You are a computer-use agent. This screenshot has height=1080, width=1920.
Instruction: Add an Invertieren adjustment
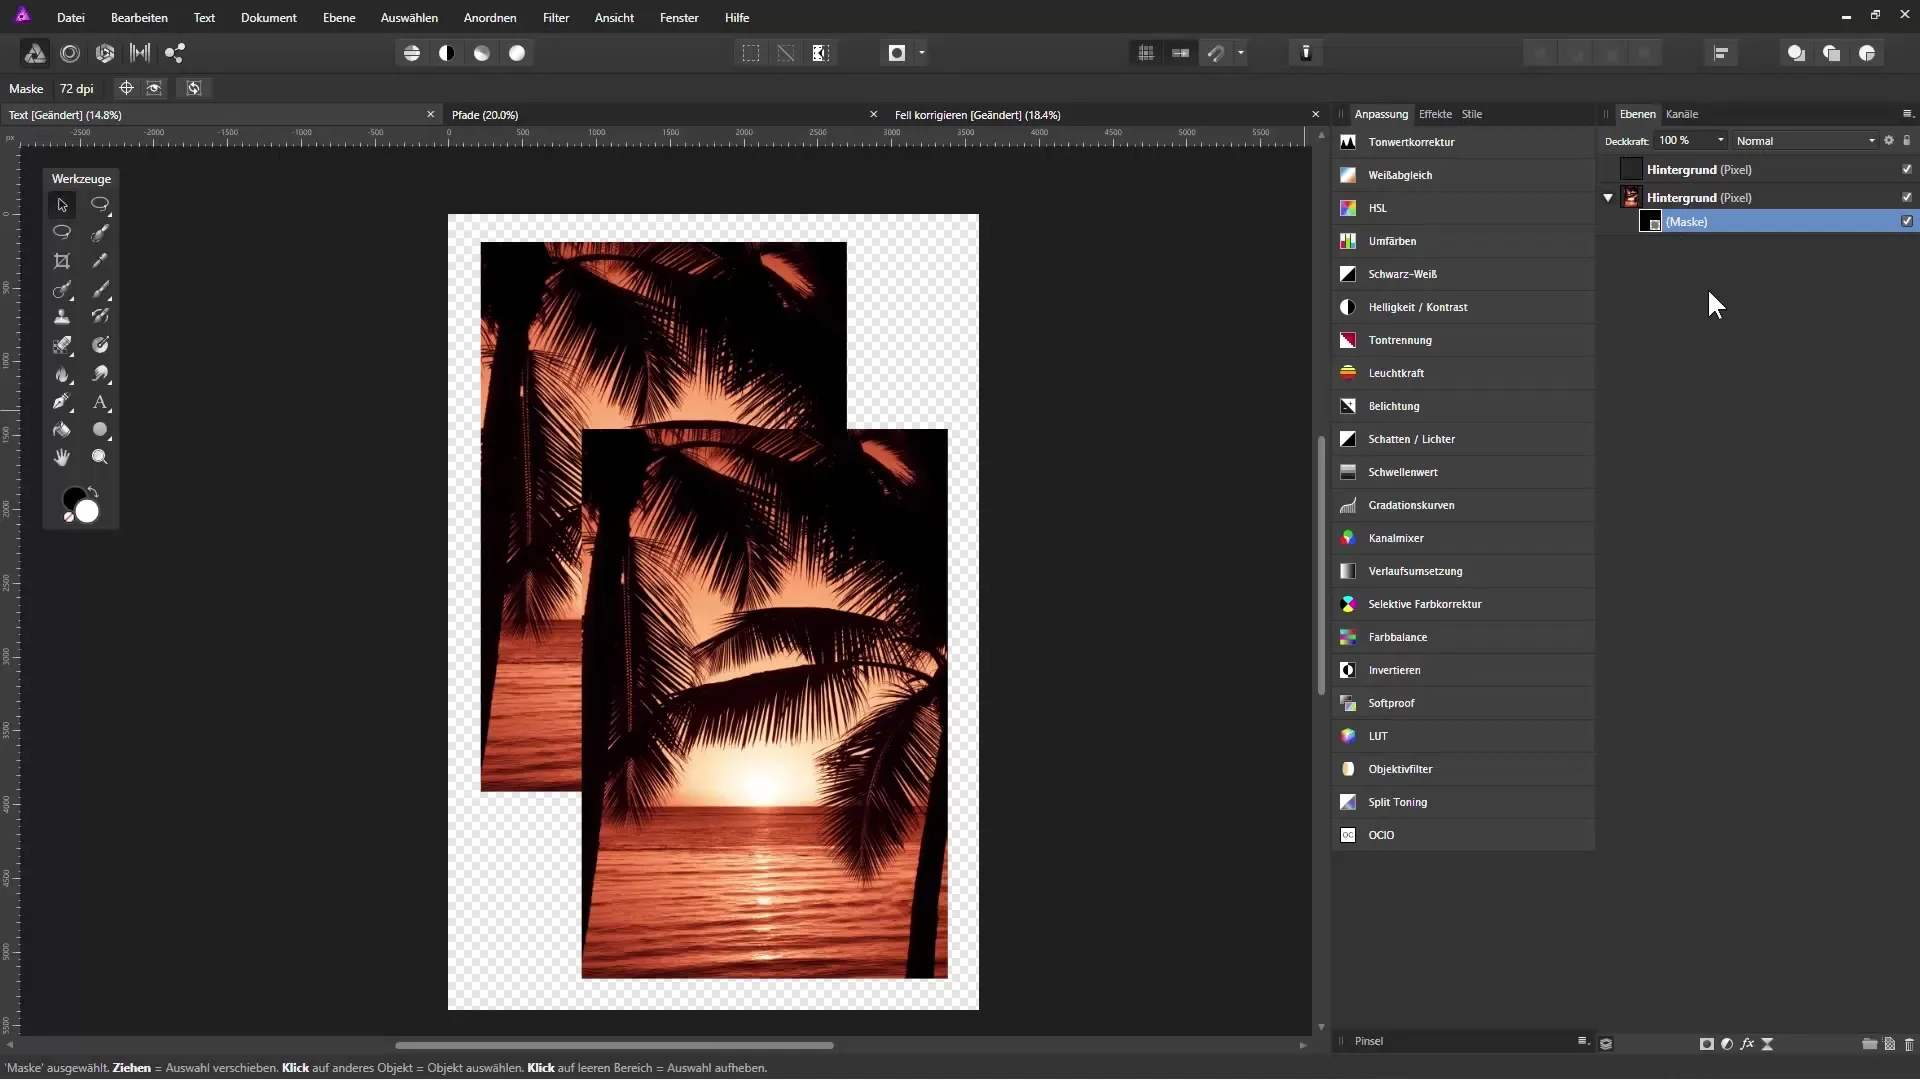pyautogui.click(x=1464, y=670)
